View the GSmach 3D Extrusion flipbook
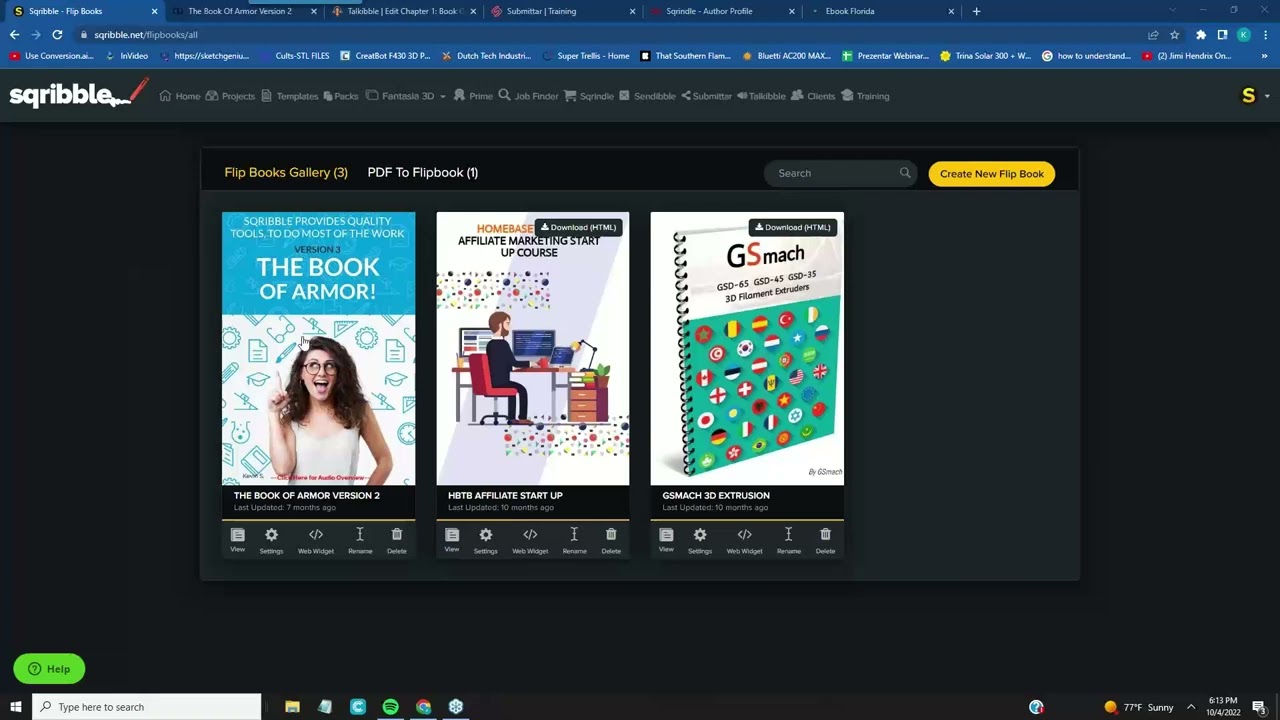The width and height of the screenshot is (1280, 720). coord(666,540)
